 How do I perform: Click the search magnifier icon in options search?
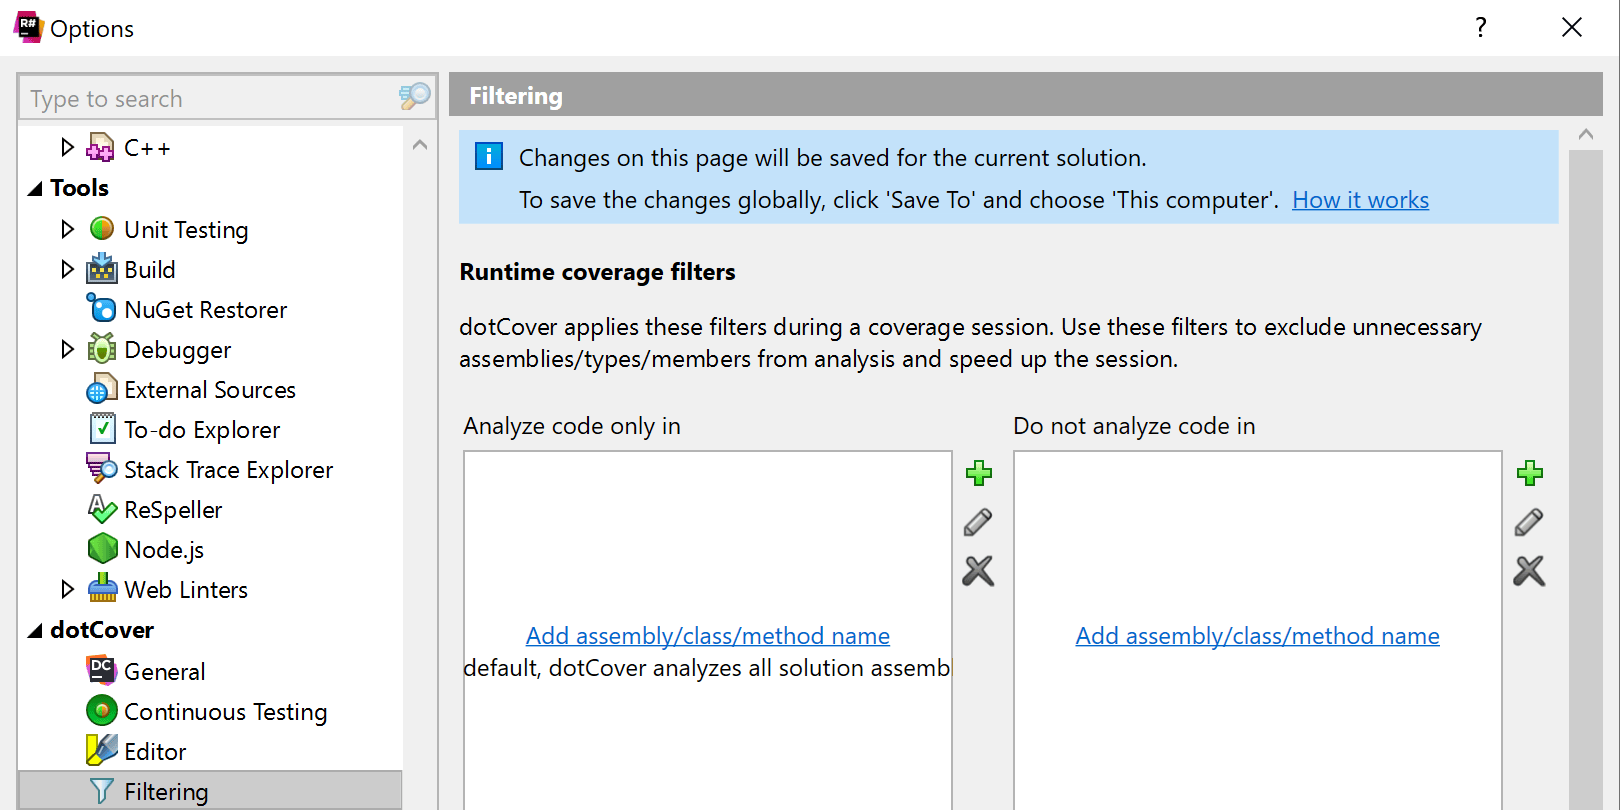pos(414,97)
